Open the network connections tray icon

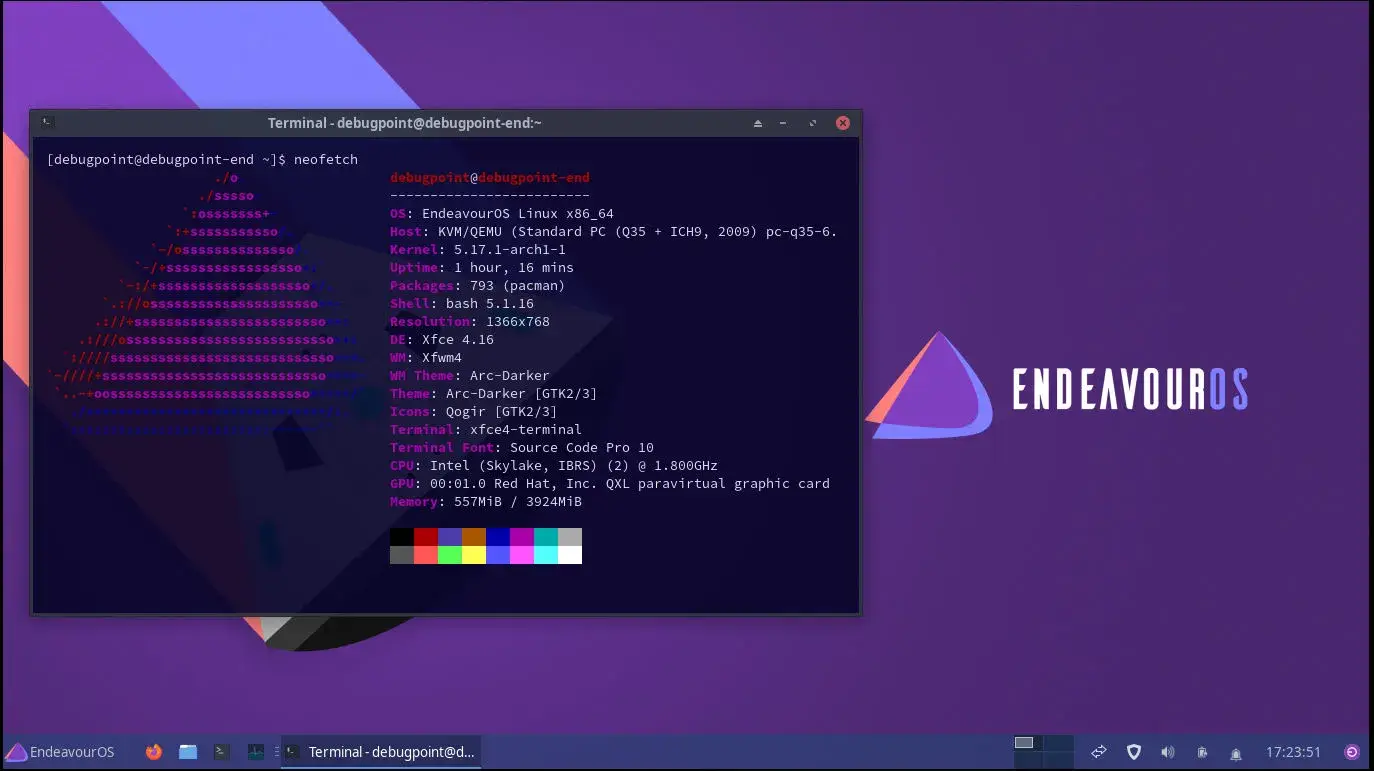[1099, 752]
